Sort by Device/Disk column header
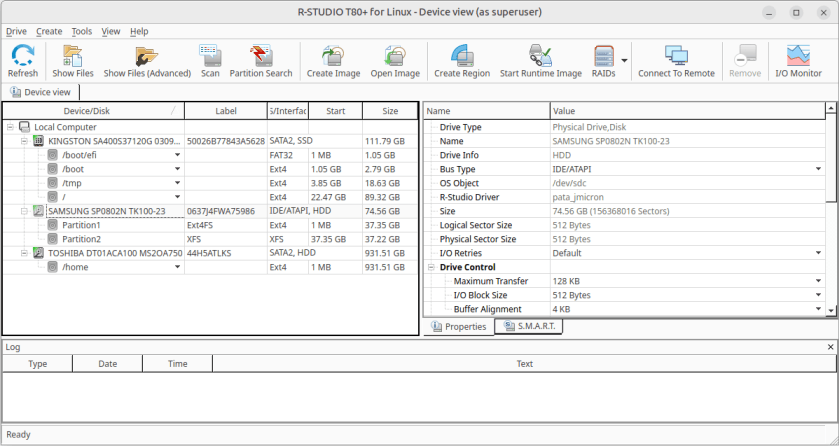This screenshot has height=446, width=839. tap(93, 111)
